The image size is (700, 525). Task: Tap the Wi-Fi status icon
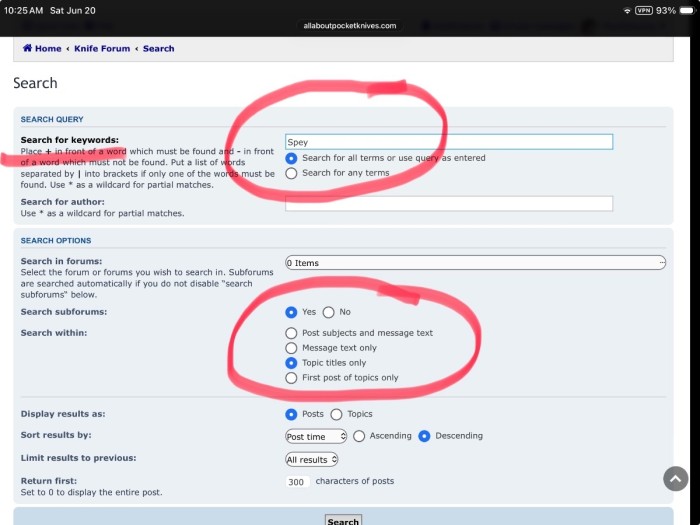tap(627, 10)
